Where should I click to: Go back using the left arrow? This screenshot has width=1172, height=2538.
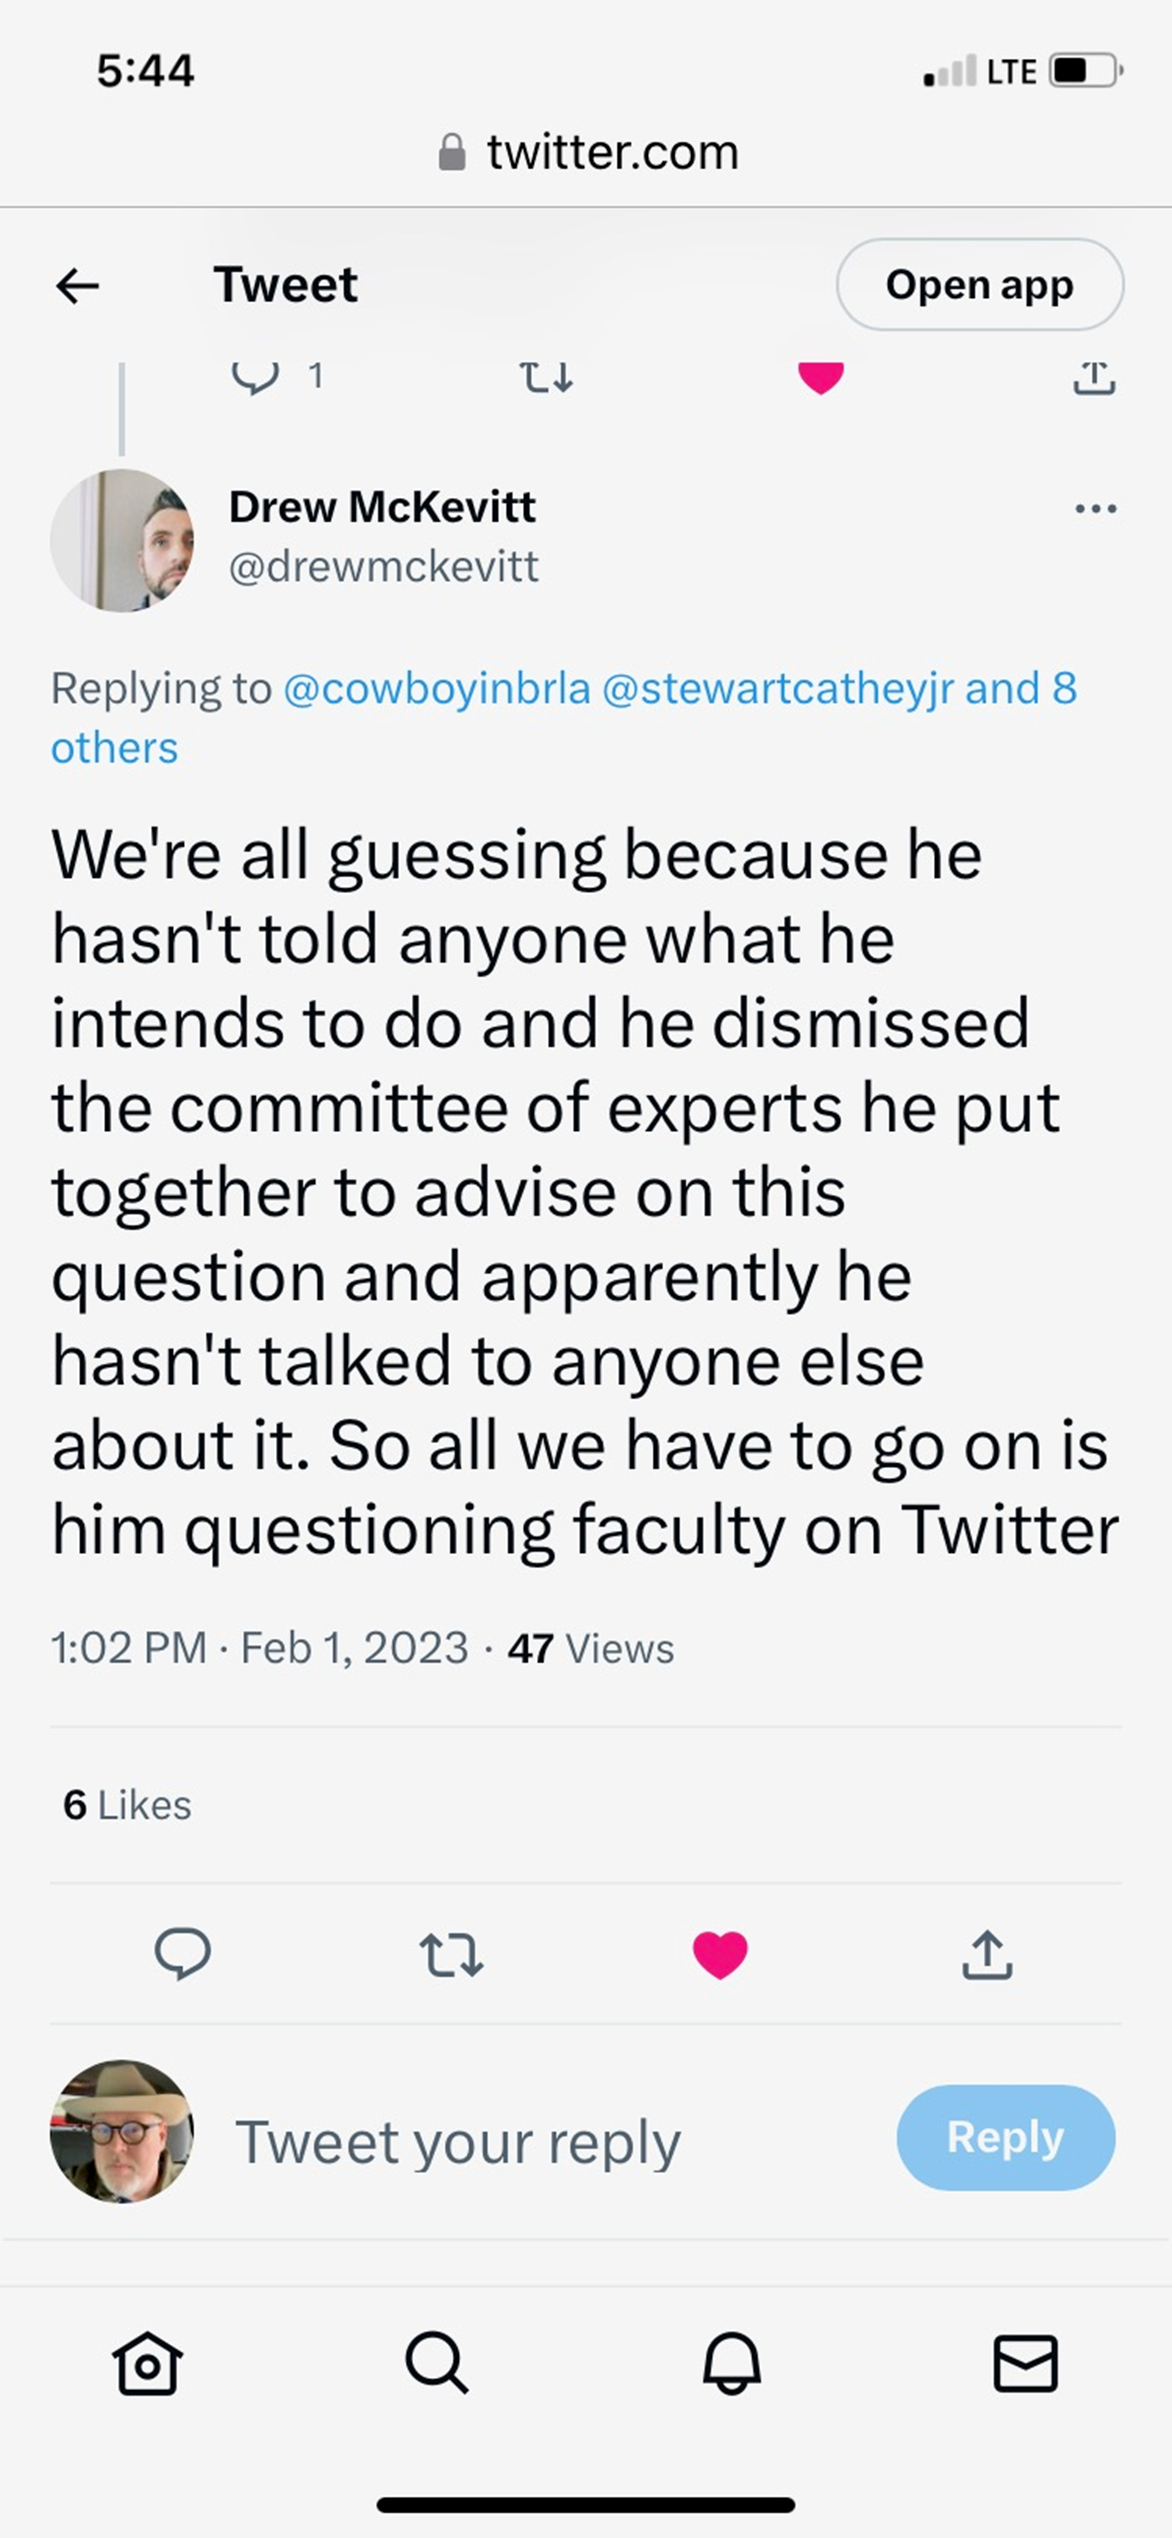pos(77,287)
